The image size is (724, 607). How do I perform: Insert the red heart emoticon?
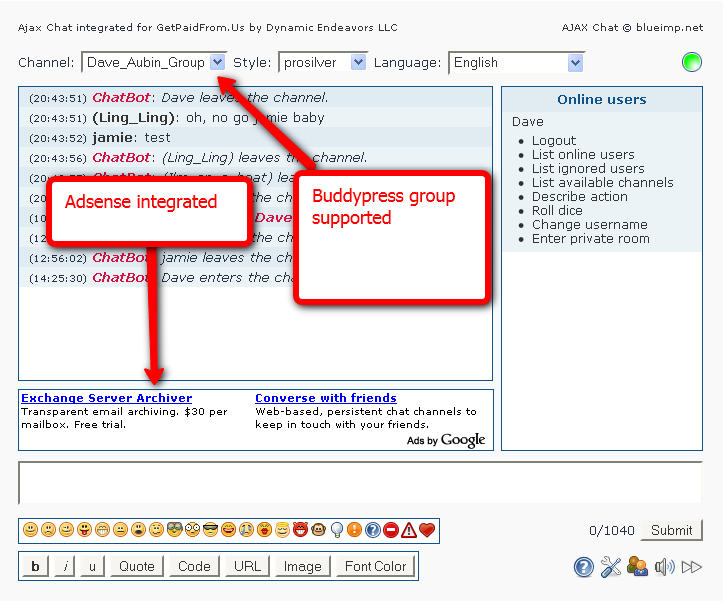(427, 530)
